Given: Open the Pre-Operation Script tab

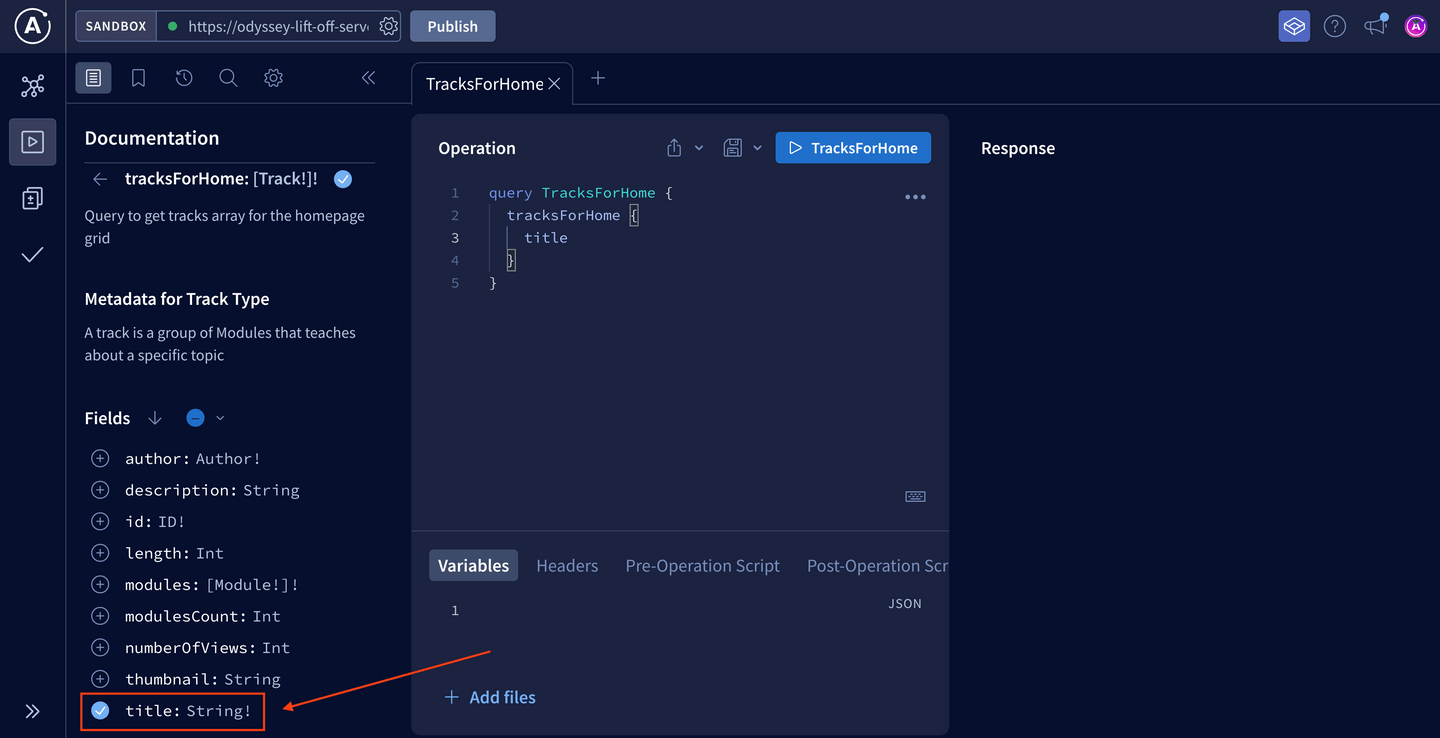Looking at the screenshot, I should (x=702, y=565).
